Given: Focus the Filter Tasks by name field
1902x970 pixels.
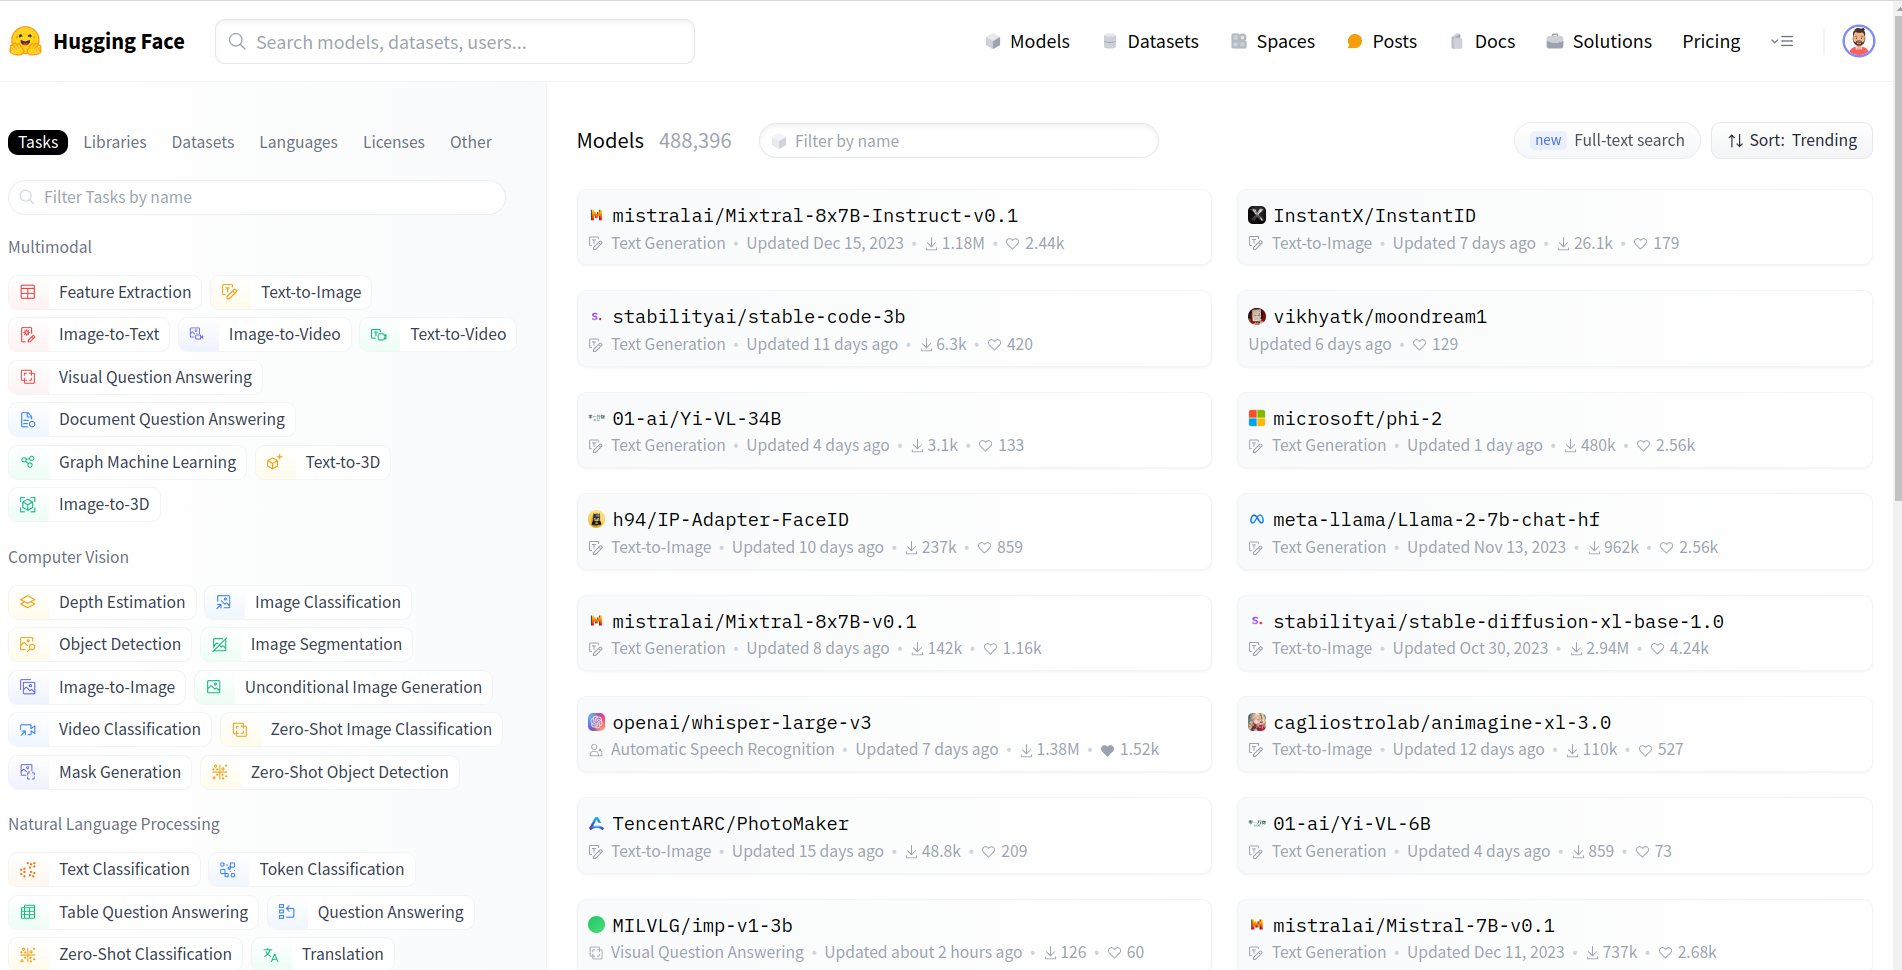Looking at the screenshot, I should pos(257,197).
